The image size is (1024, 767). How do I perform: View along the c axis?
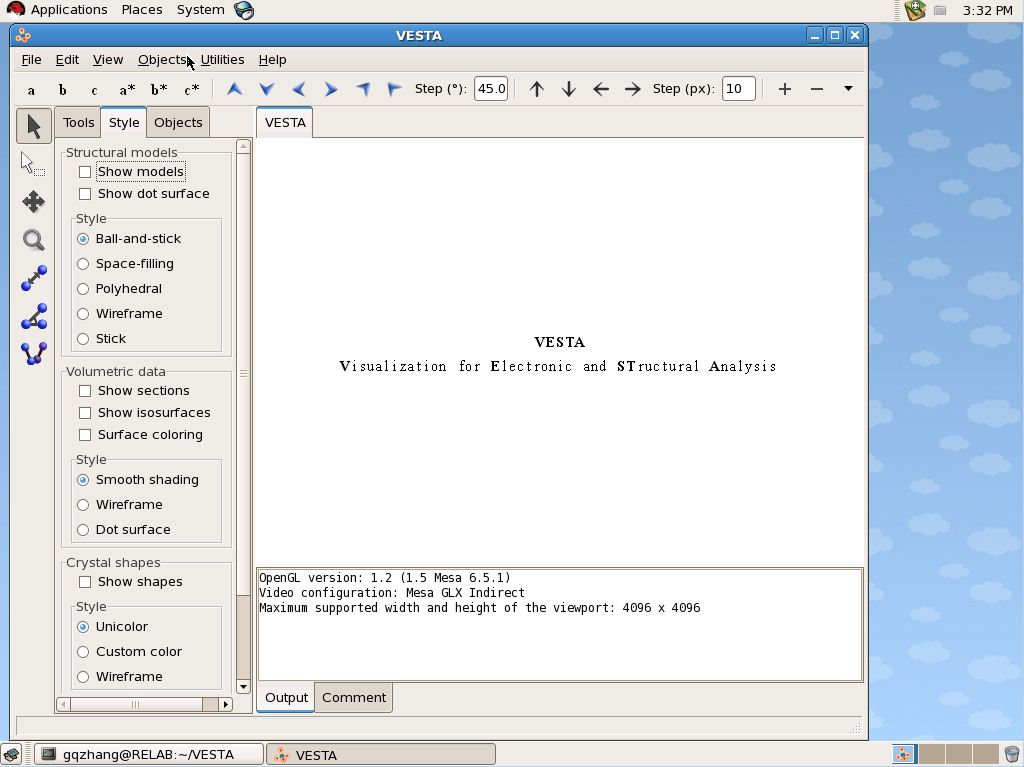[x=95, y=90]
